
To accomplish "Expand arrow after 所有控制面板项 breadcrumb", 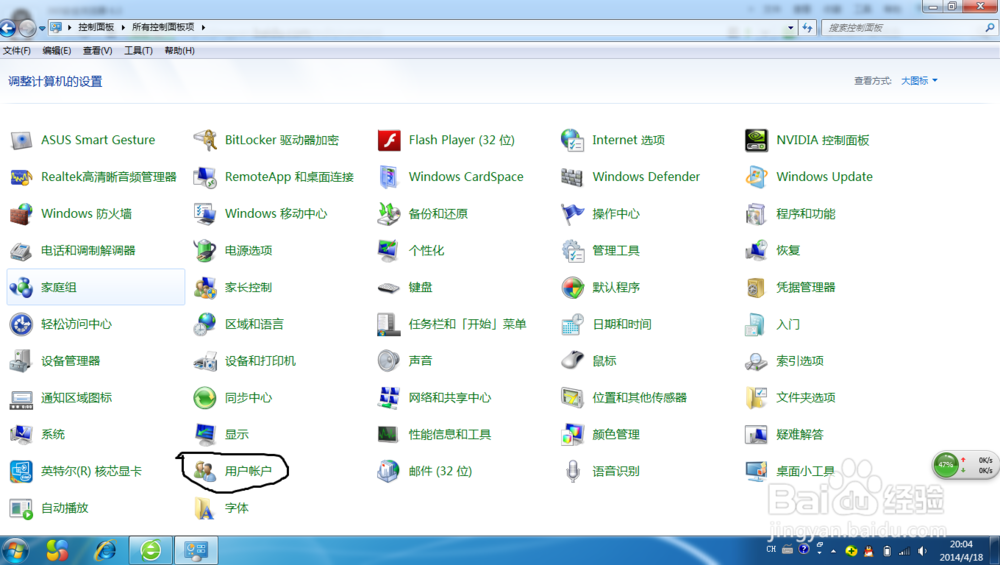I will (203, 27).
